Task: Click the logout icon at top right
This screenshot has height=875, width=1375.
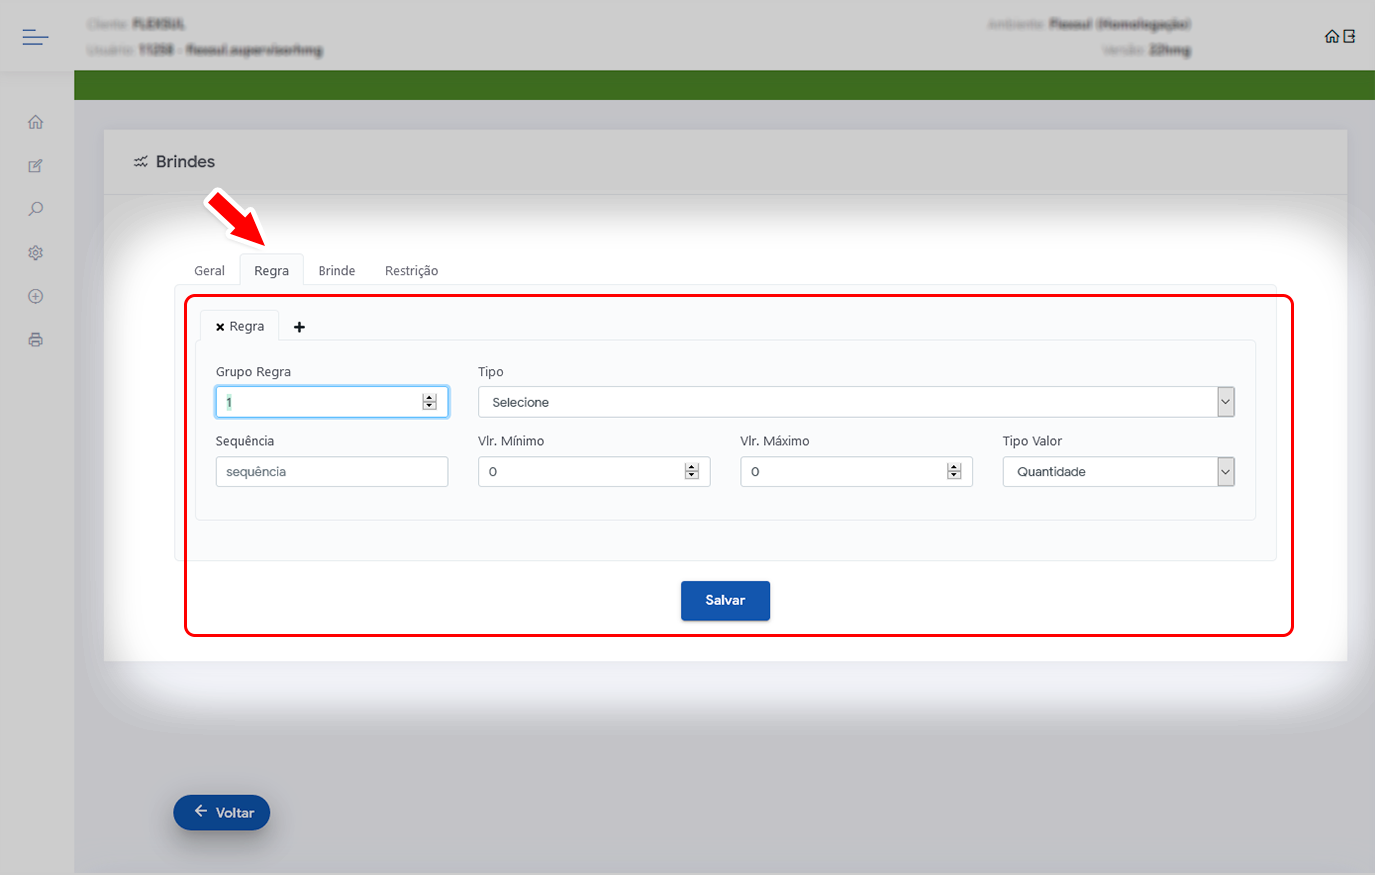Action: (x=1349, y=37)
